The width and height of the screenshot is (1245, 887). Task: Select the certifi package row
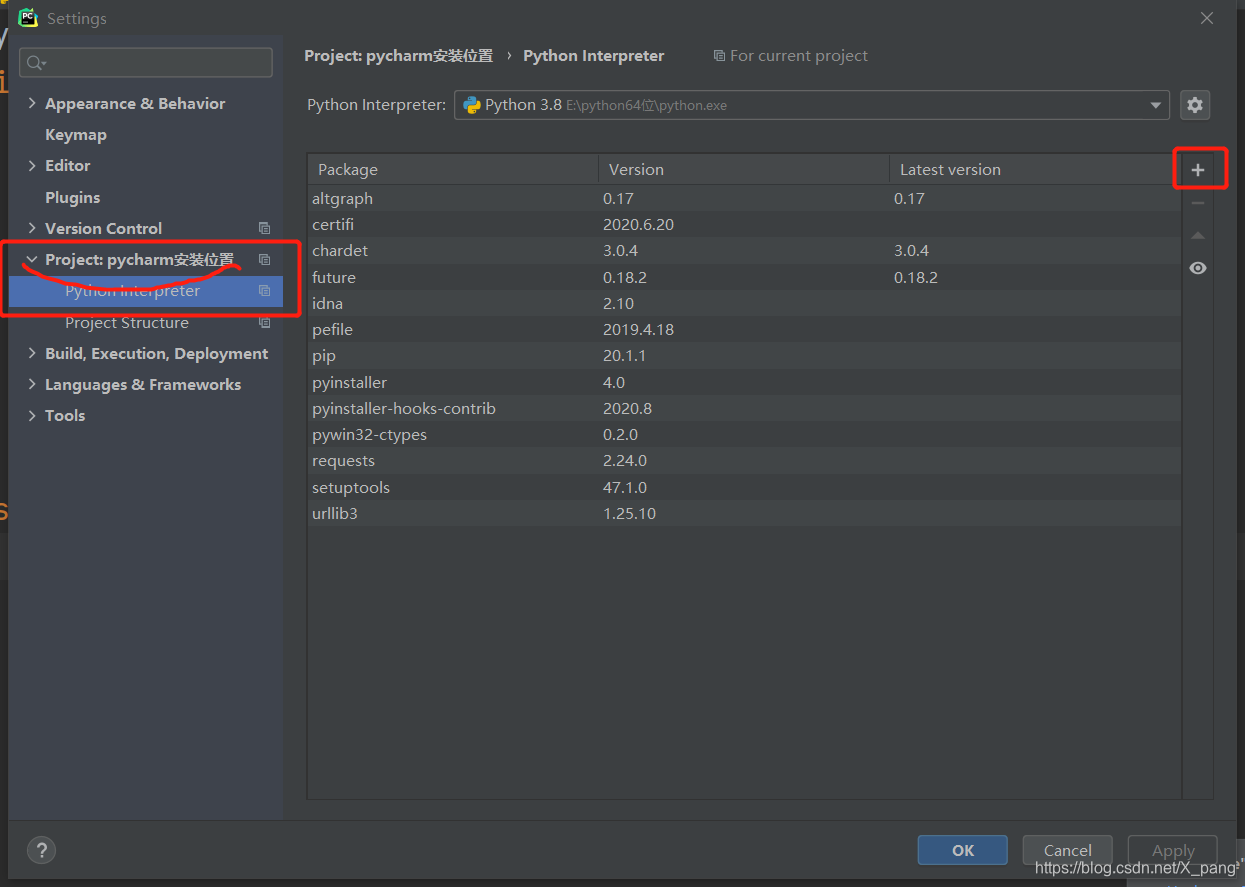(744, 224)
